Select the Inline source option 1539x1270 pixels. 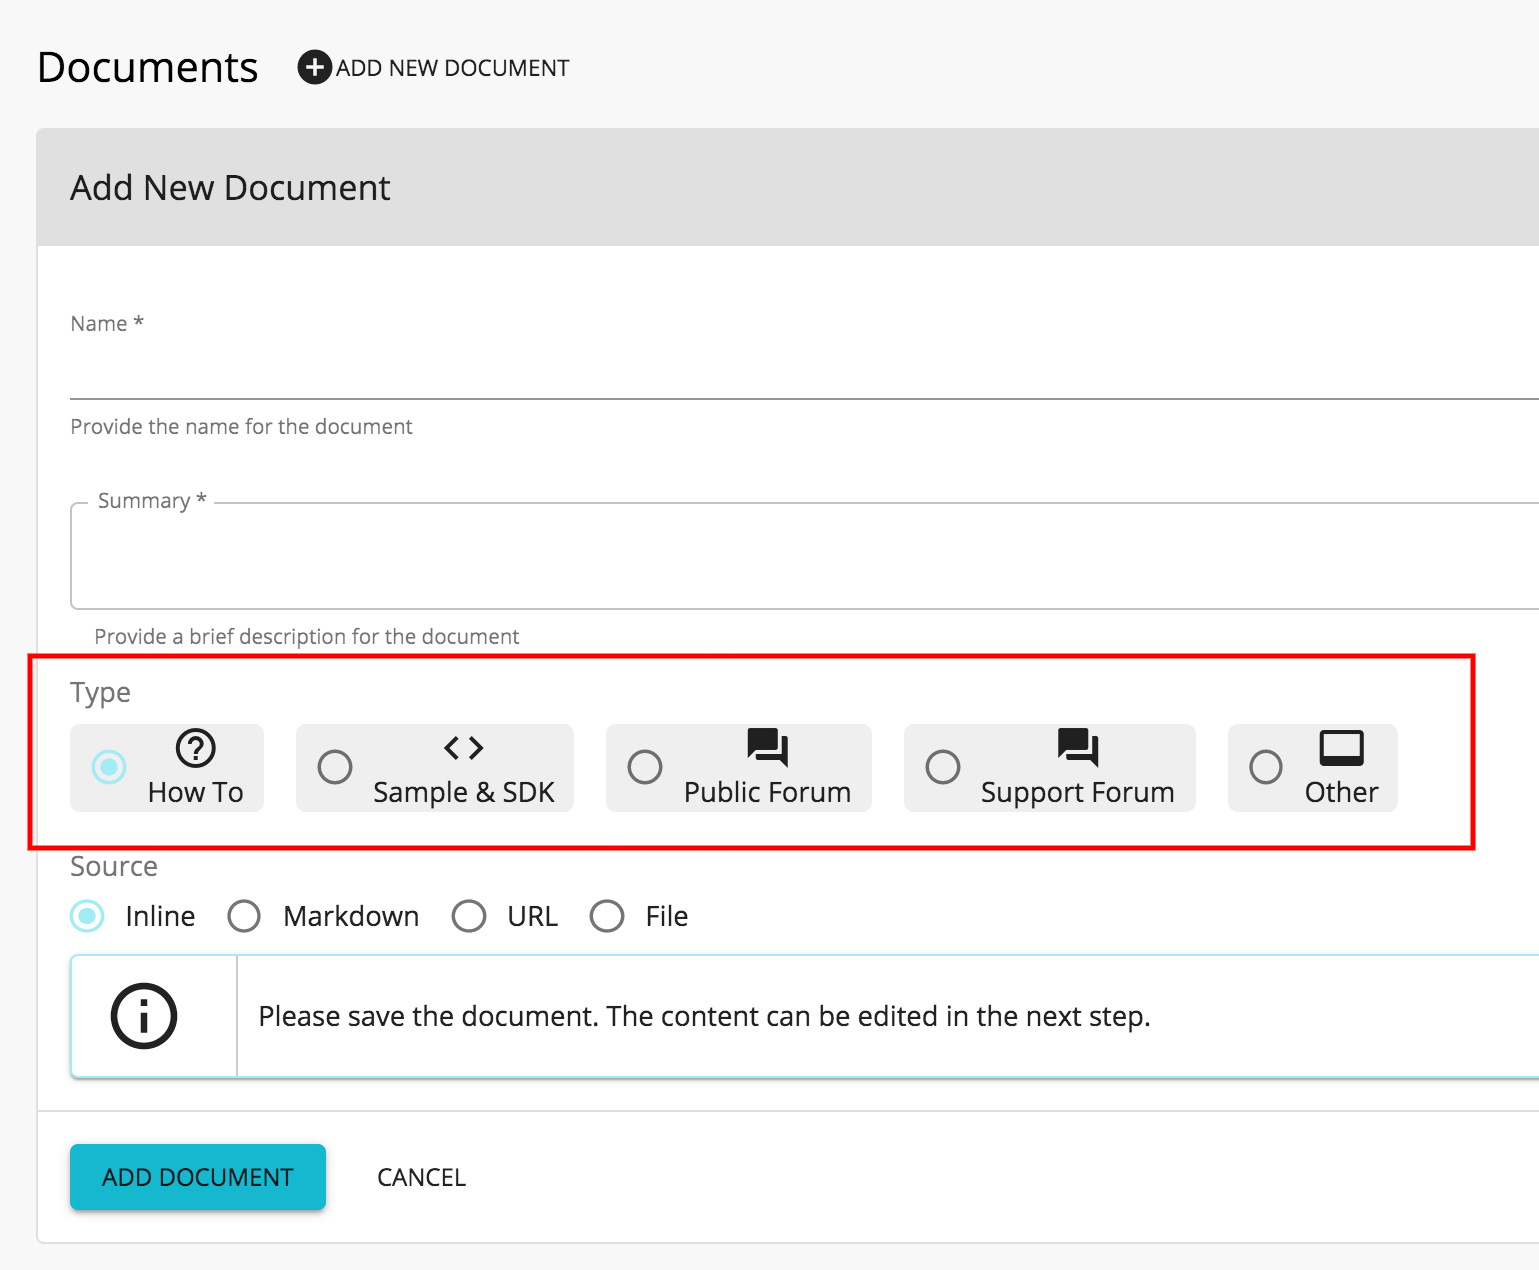[87, 916]
